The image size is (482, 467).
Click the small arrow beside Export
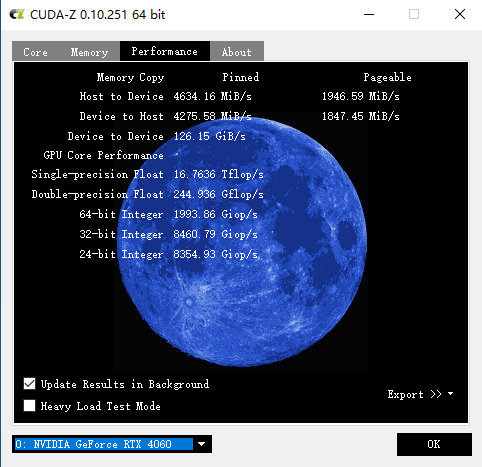click(450, 394)
